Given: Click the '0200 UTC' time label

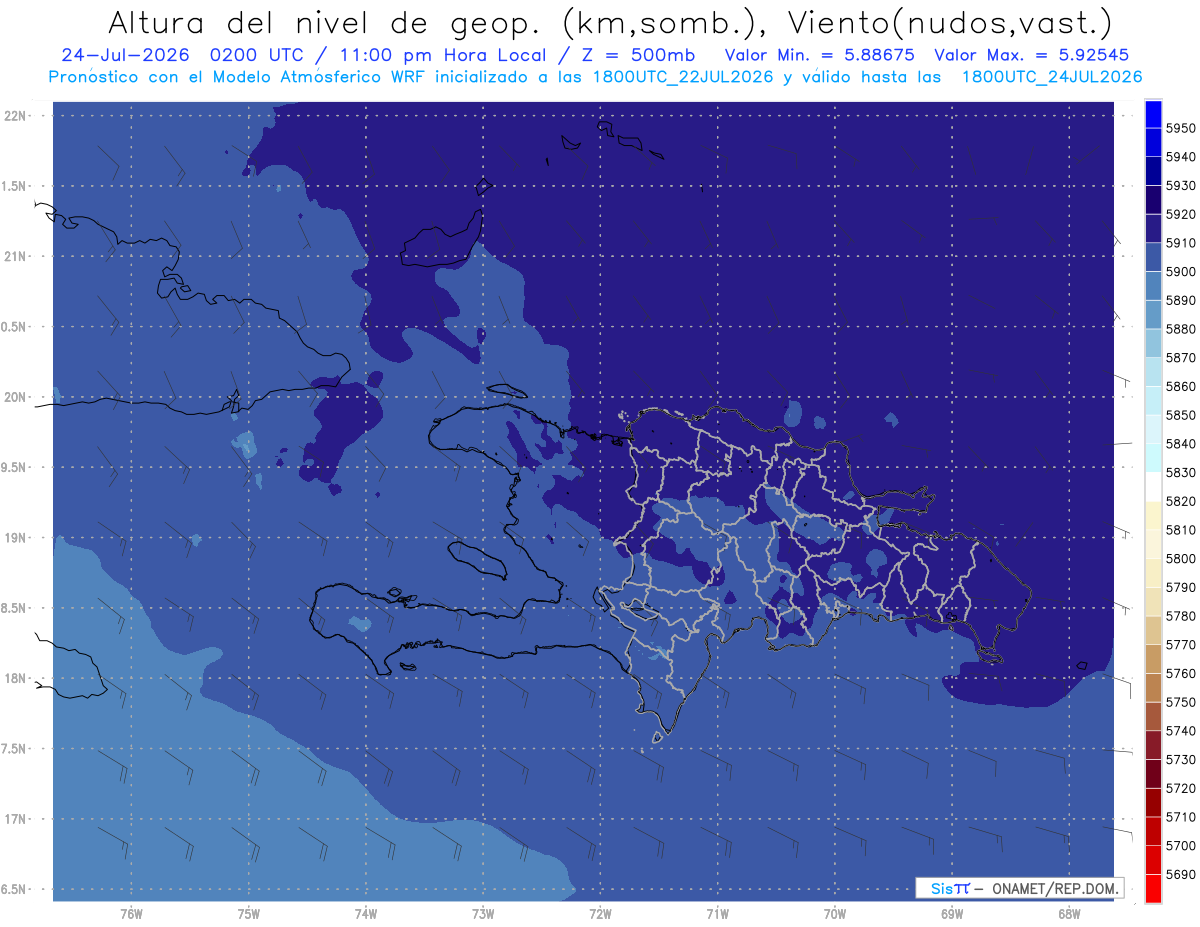Looking at the screenshot, I should point(257,56).
